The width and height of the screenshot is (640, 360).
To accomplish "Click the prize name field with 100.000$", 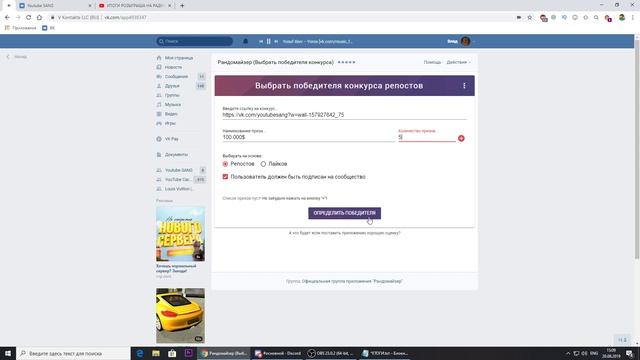I will click(308, 138).
